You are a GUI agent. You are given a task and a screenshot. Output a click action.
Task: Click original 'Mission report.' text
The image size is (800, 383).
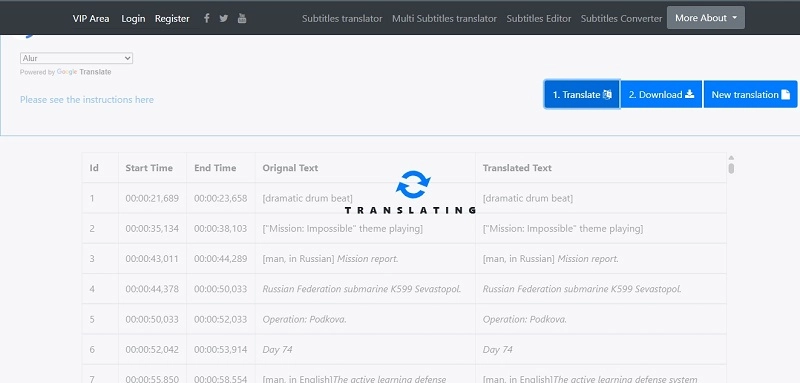point(367,259)
